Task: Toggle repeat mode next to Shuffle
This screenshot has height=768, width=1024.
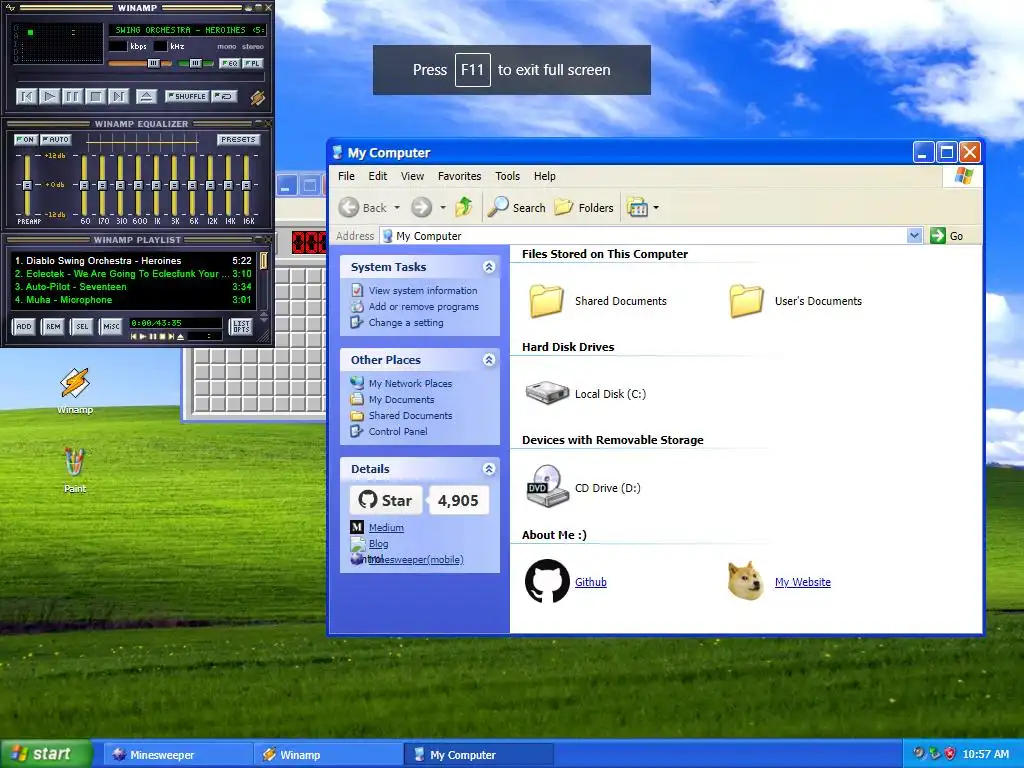Action: pyautogui.click(x=224, y=97)
